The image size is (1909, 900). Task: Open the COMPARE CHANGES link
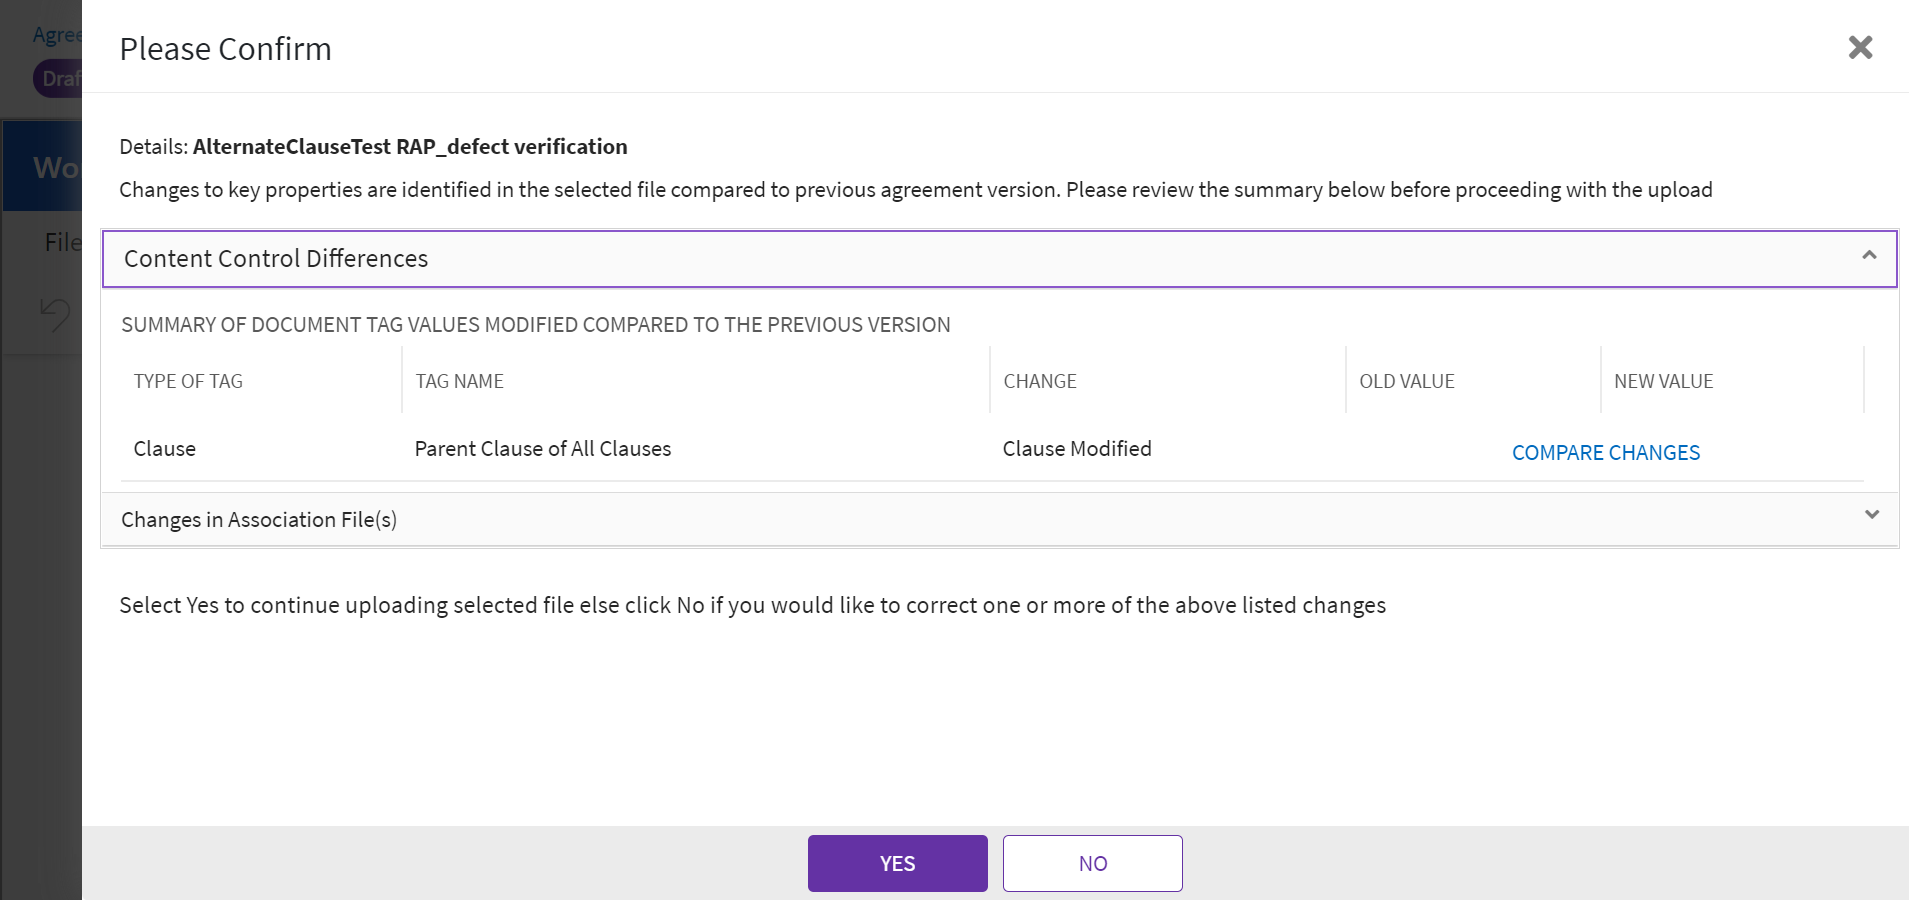(x=1605, y=453)
